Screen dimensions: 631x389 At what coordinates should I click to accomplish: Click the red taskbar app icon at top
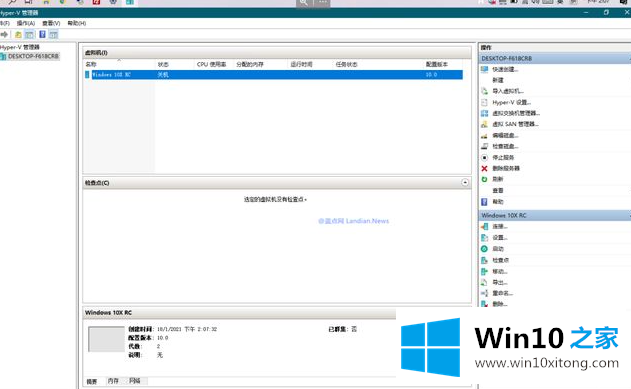(96, 2)
